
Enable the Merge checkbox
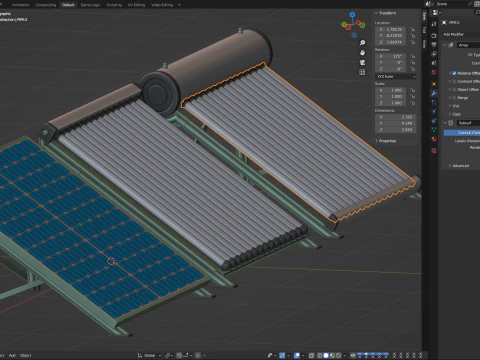click(454, 98)
